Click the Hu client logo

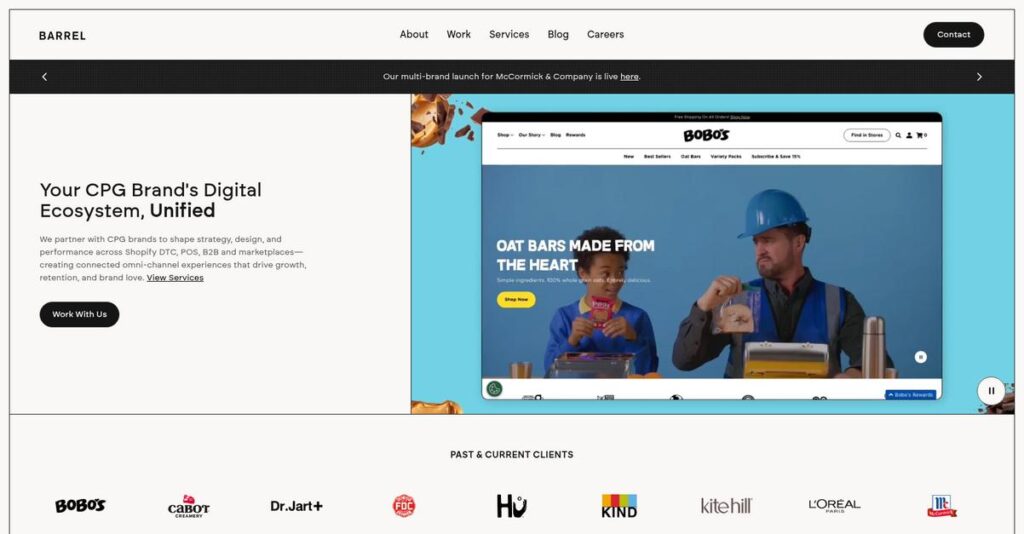[x=511, y=506]
